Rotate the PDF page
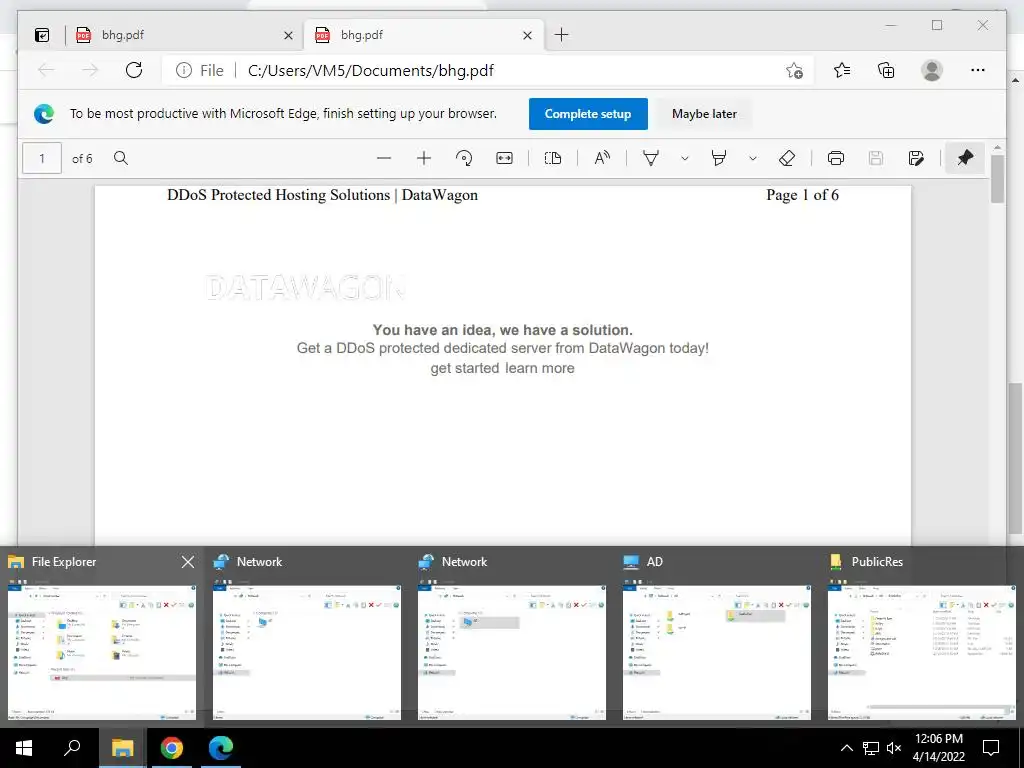This screenshot has width=1024, height=768. (x=464, y=158)
